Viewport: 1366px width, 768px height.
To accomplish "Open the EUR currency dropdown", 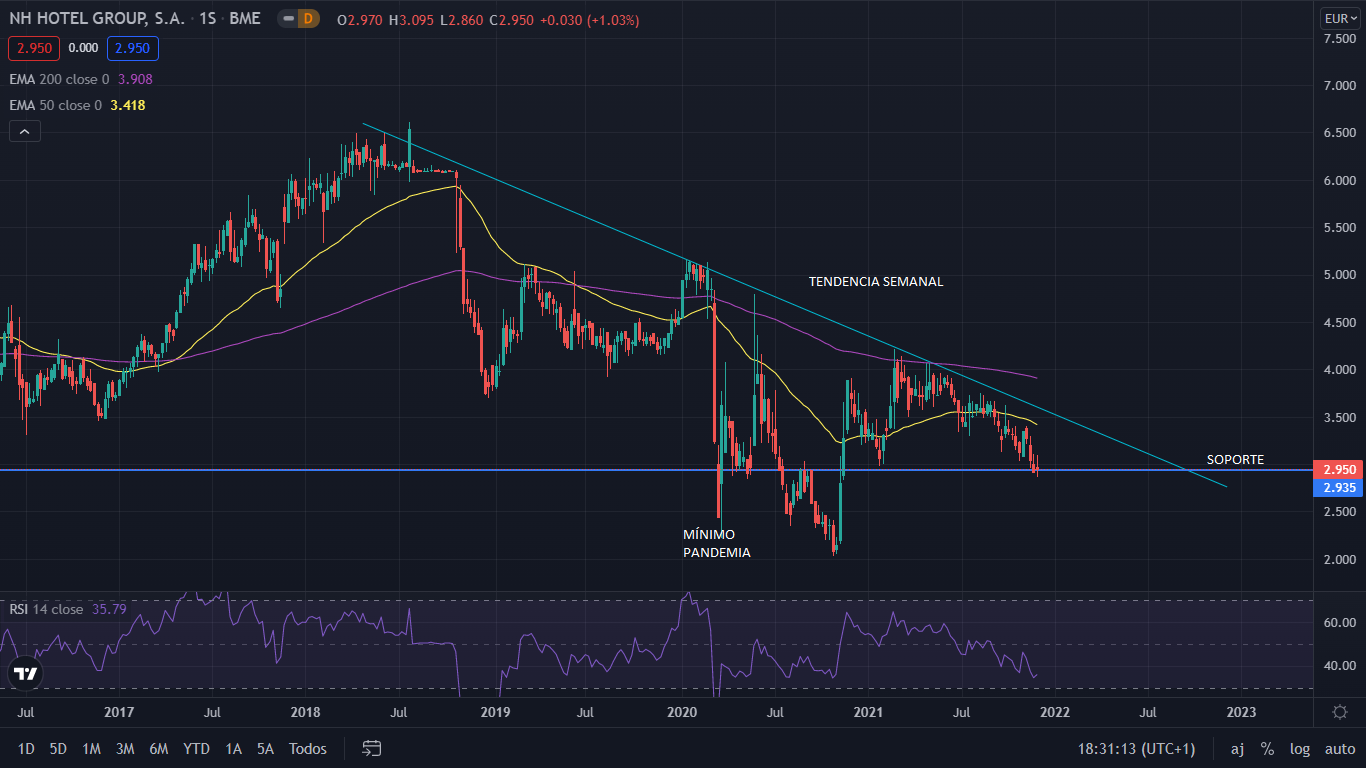I will 1339,18.
